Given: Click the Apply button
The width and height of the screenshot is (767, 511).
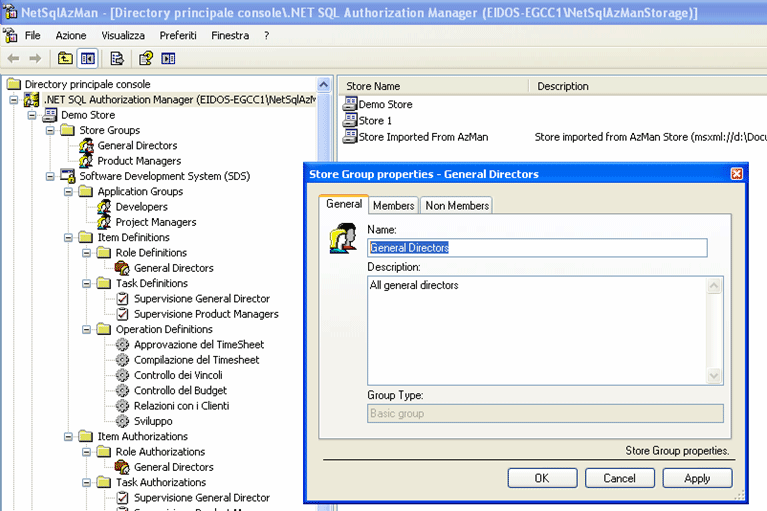Looking at the screenshot, I should click(x=697, y=478).
